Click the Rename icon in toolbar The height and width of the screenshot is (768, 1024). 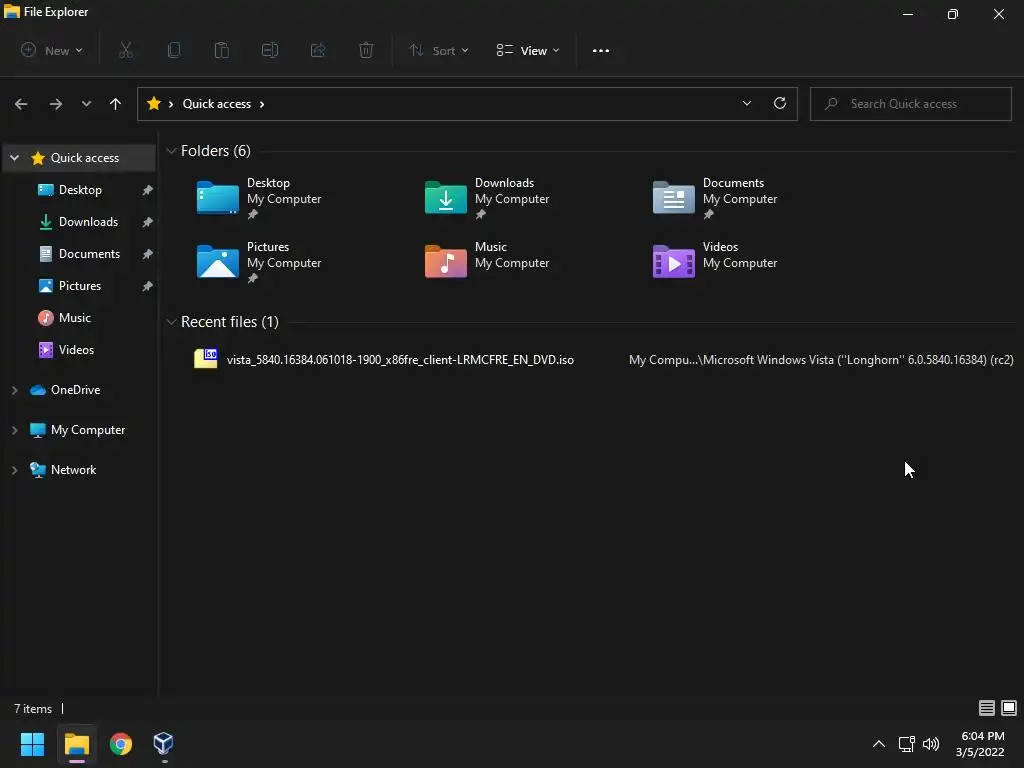pos(270,50)
